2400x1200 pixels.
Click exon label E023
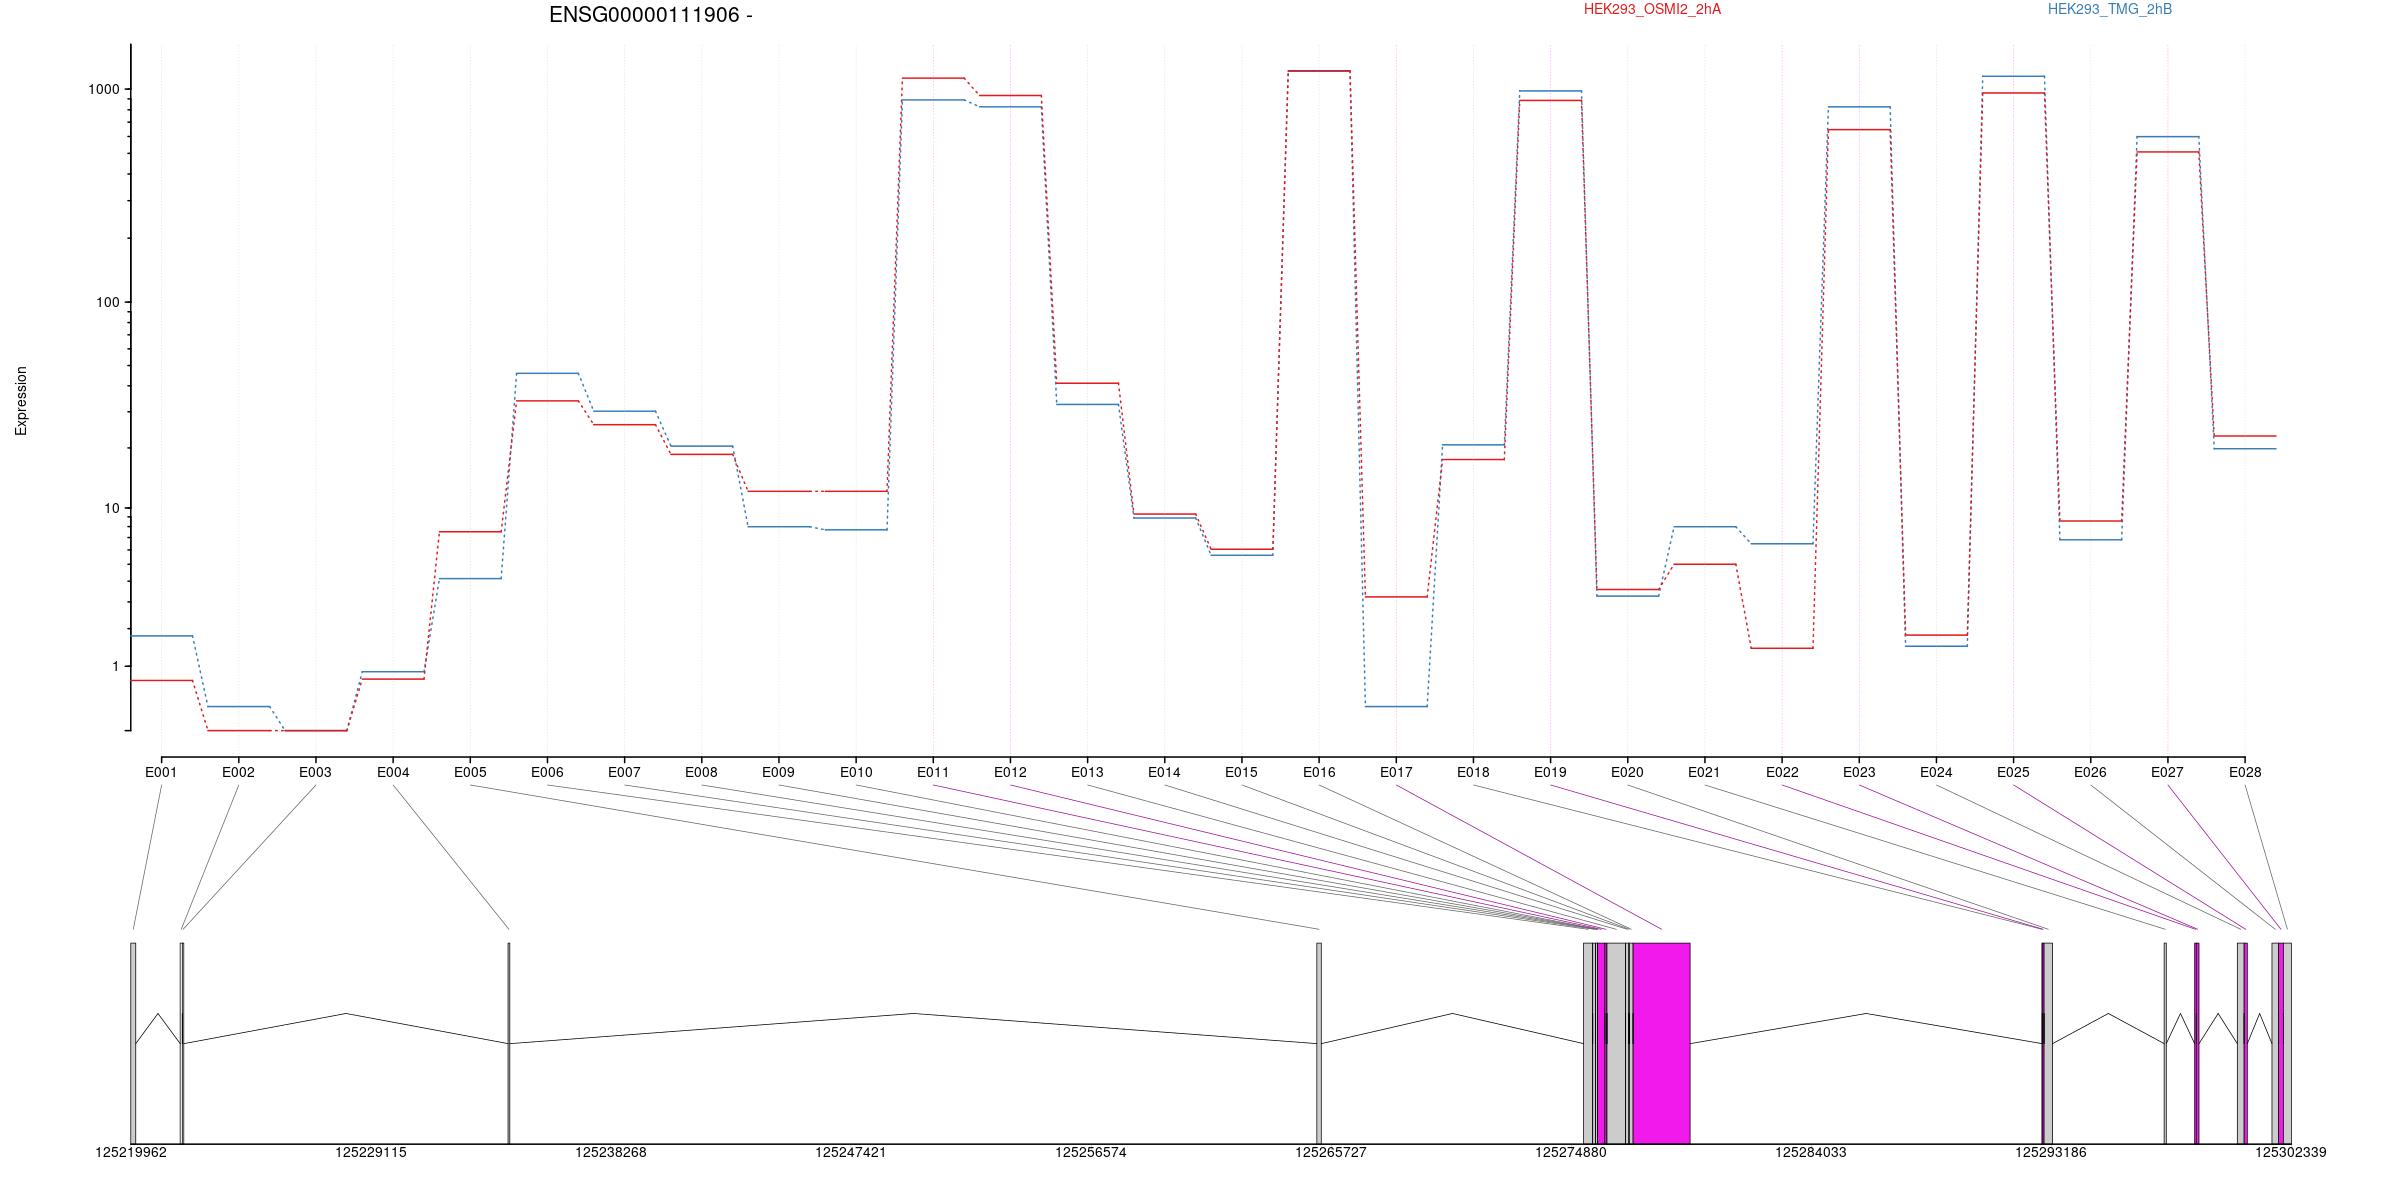(1859, 772)
